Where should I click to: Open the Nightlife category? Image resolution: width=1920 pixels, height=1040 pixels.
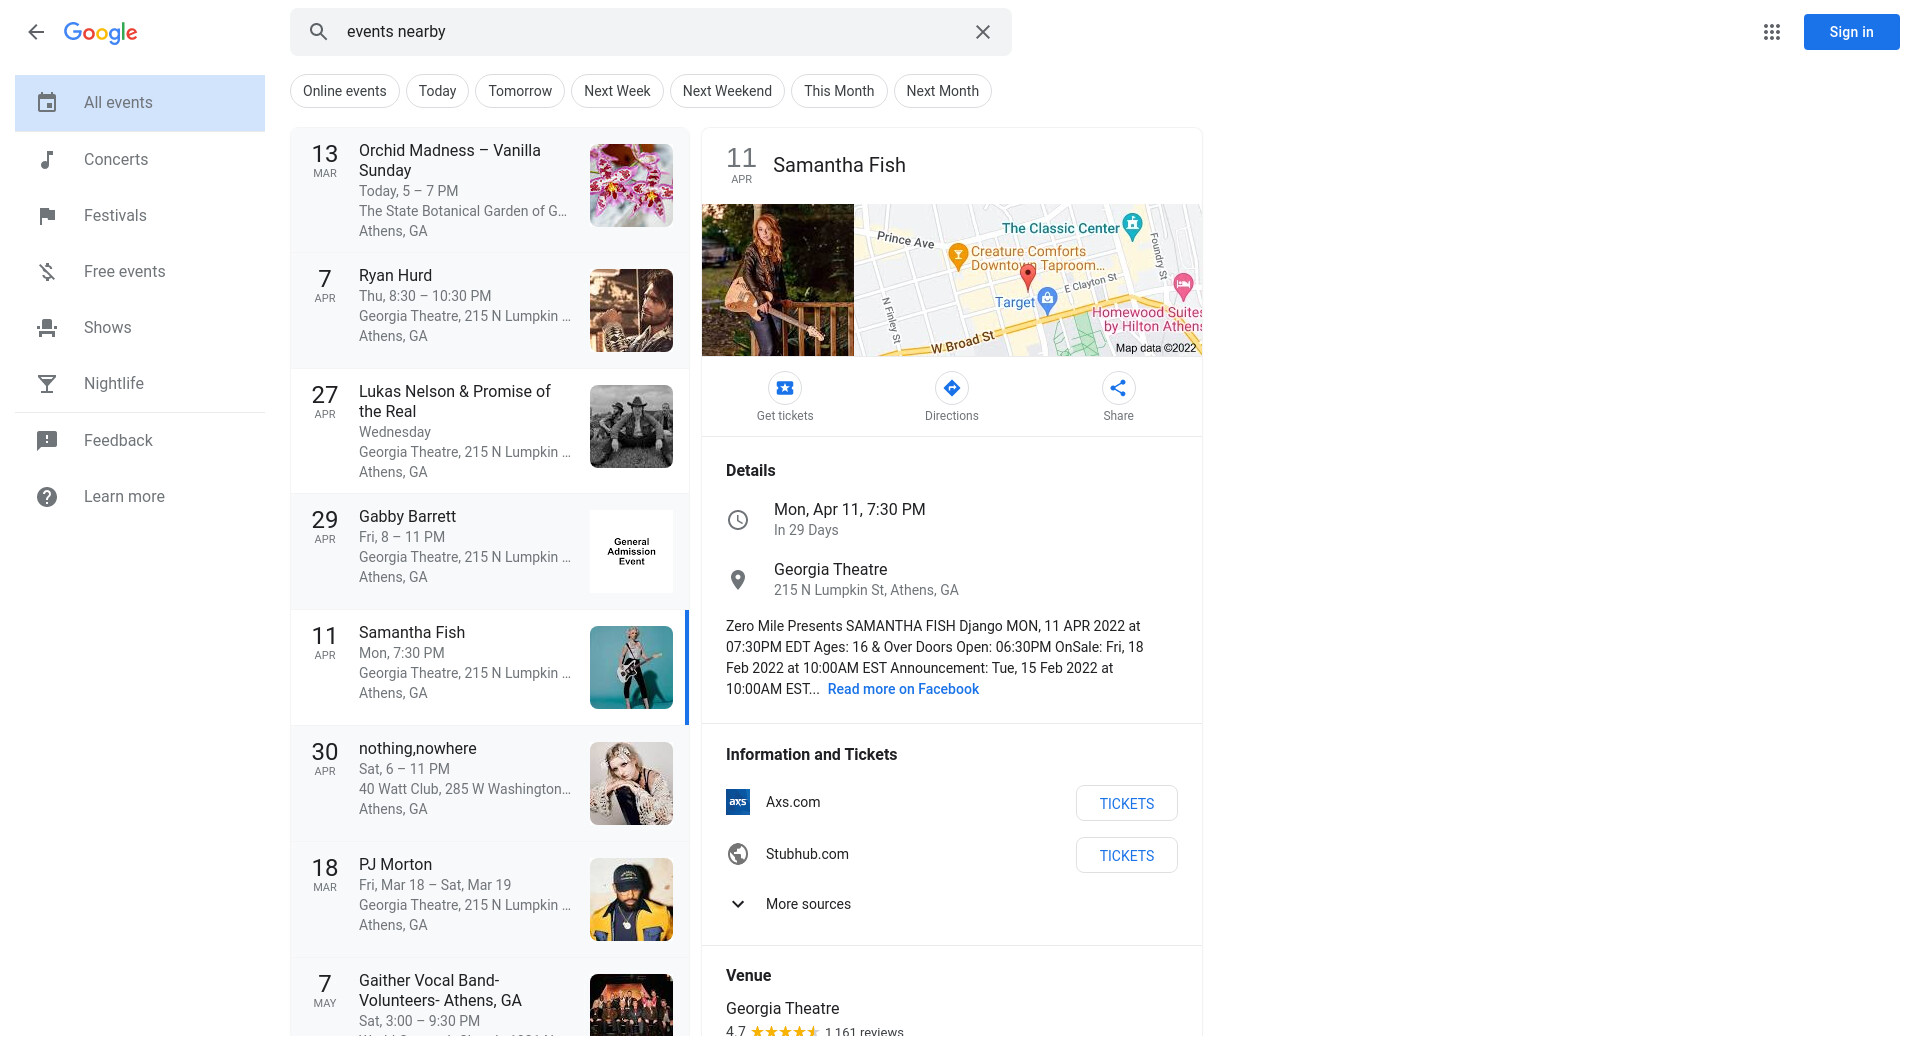pyautogui.click(x=140, y=384)
